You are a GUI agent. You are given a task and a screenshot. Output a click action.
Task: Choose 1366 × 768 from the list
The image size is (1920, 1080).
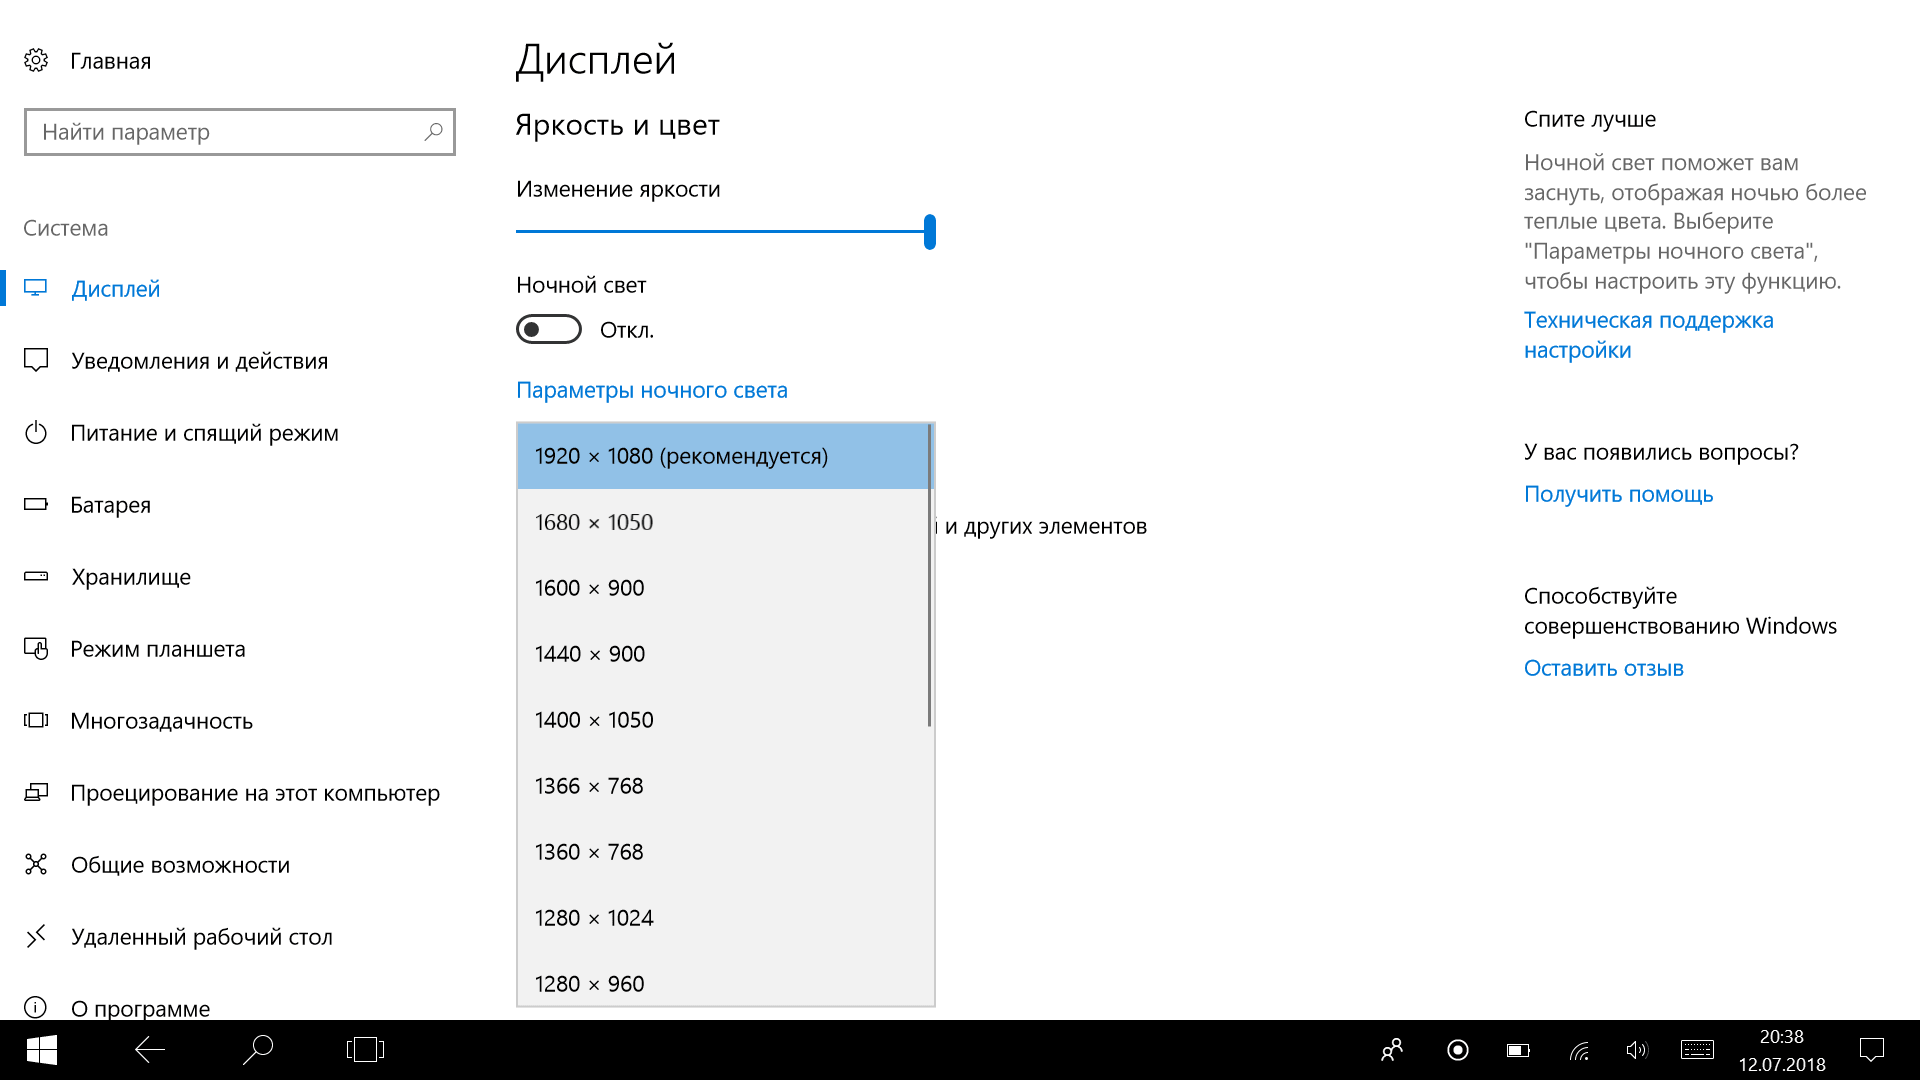(x=589, y=786)
